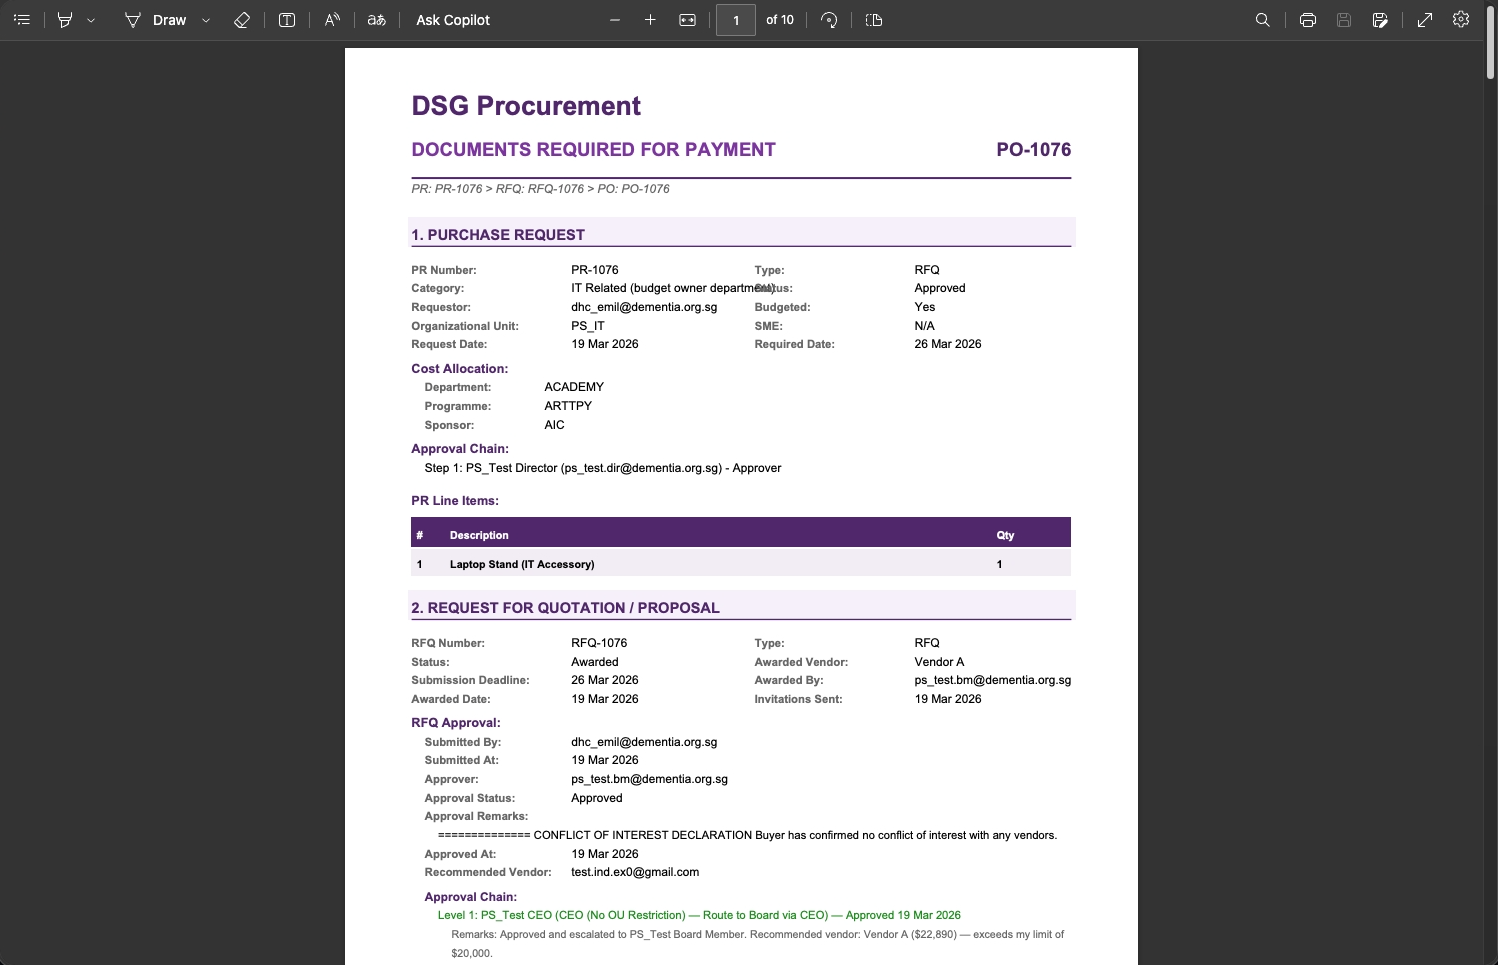This screenshot has width=1498, height=965.
Task: Click the 'Description' table column header
Action: pyautogui.click(x=479, y=535)
